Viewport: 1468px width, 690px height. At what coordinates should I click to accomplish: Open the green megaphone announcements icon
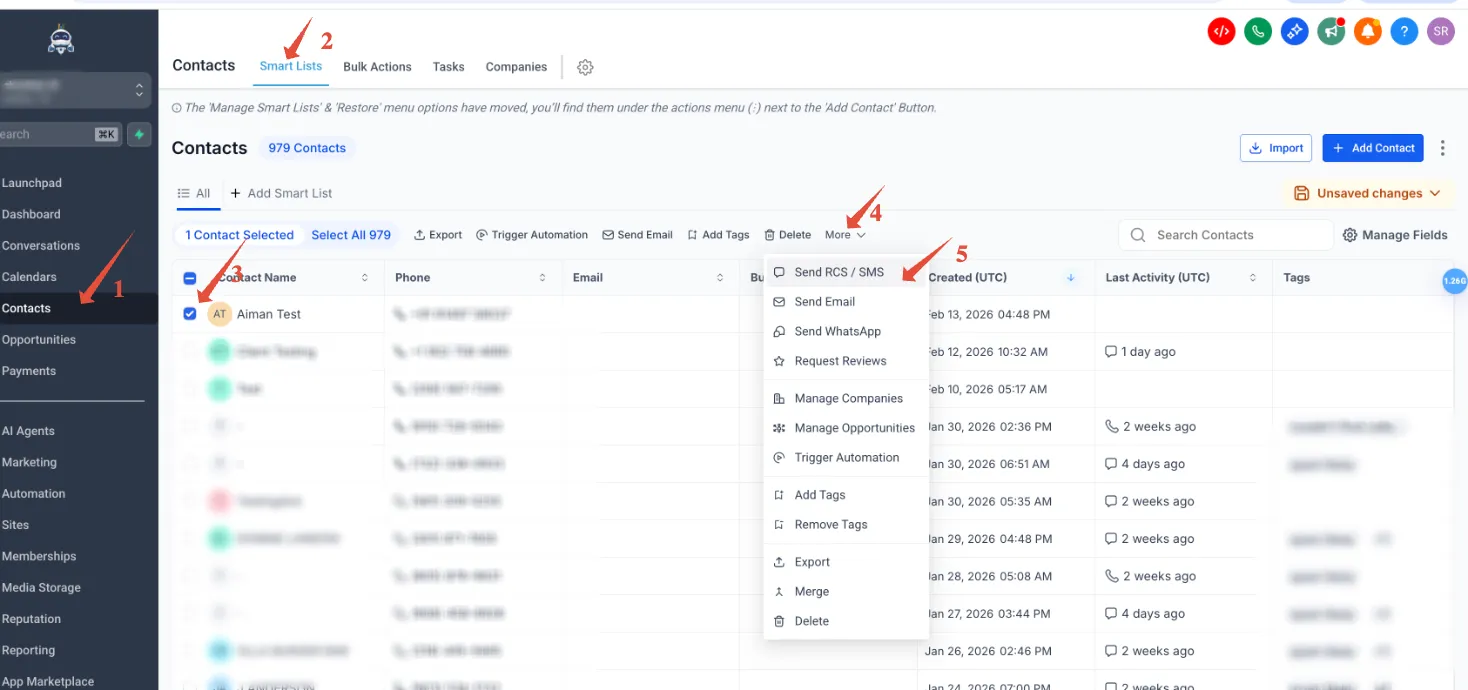pos(1331,32)
